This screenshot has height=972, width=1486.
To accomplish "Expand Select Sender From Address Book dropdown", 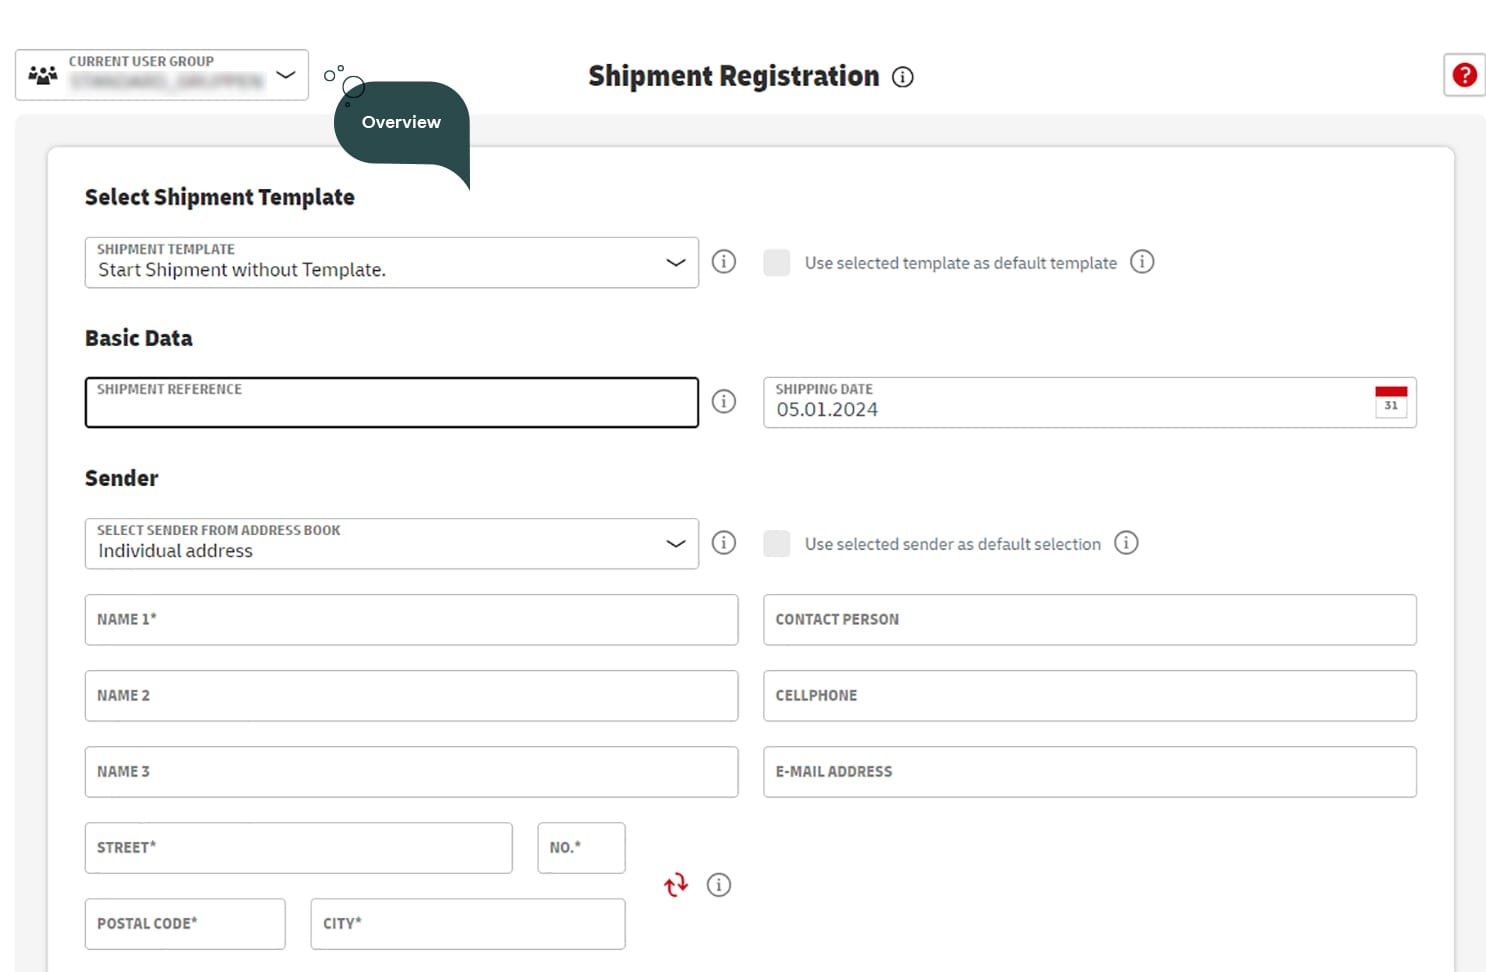I will pos(391,544).
